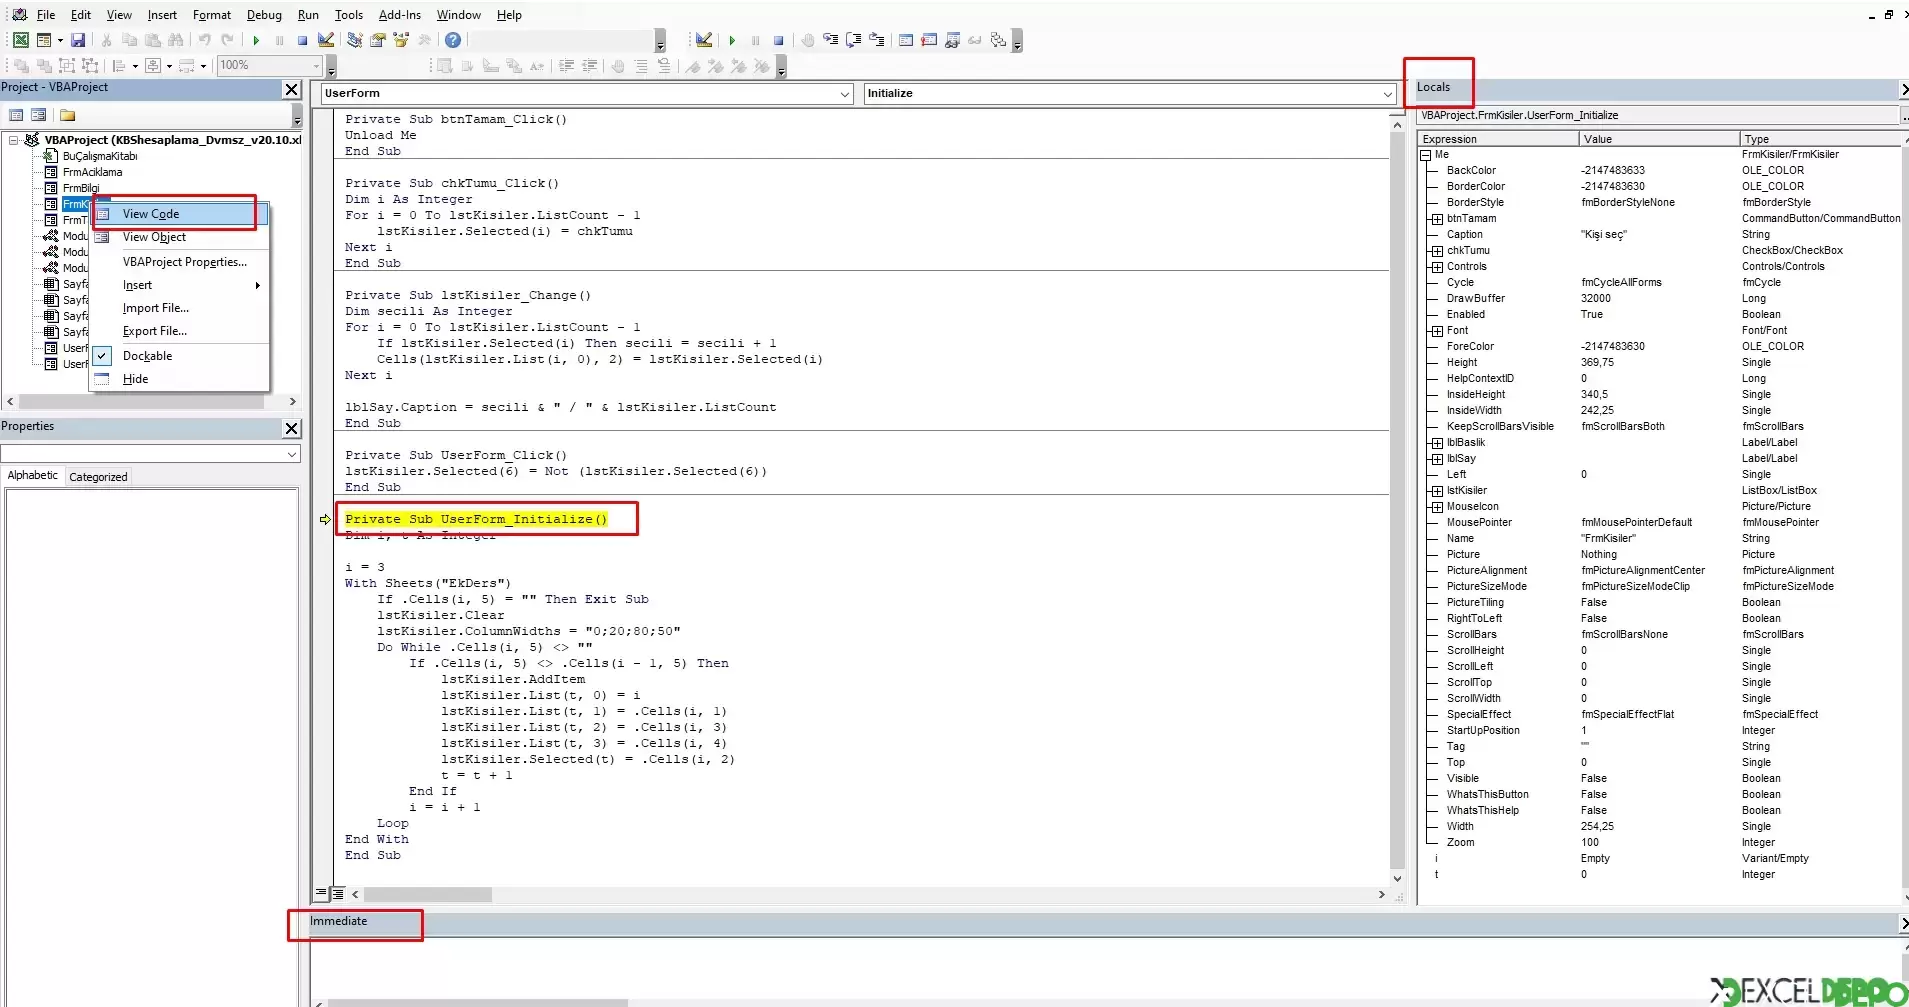Click the Reset stop icon in Debug toolbar
Image resolution: width=1909 pixels, height=1007 pixels.
pyautogui.click(x=778, y=40)
